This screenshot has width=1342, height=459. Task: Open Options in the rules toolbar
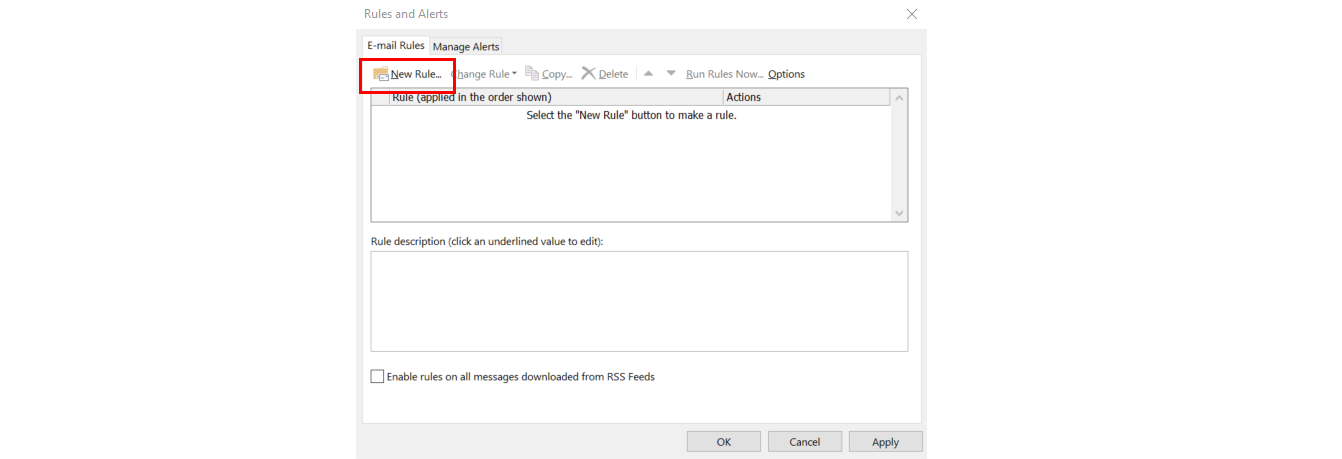point(786,74)
